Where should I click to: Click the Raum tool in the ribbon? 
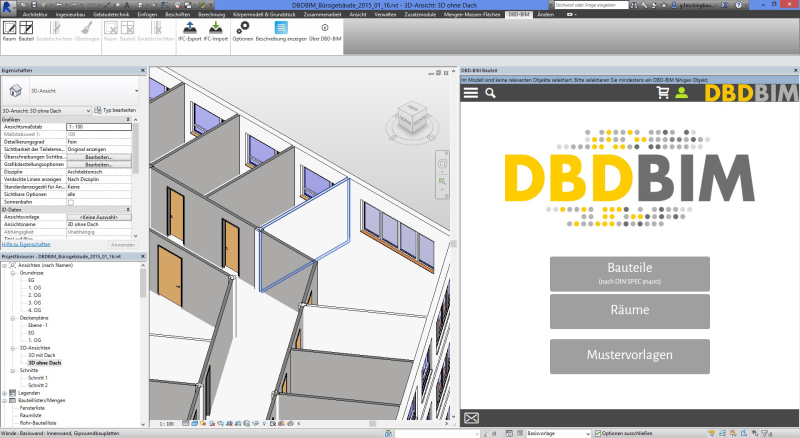(x=9, y=31)
